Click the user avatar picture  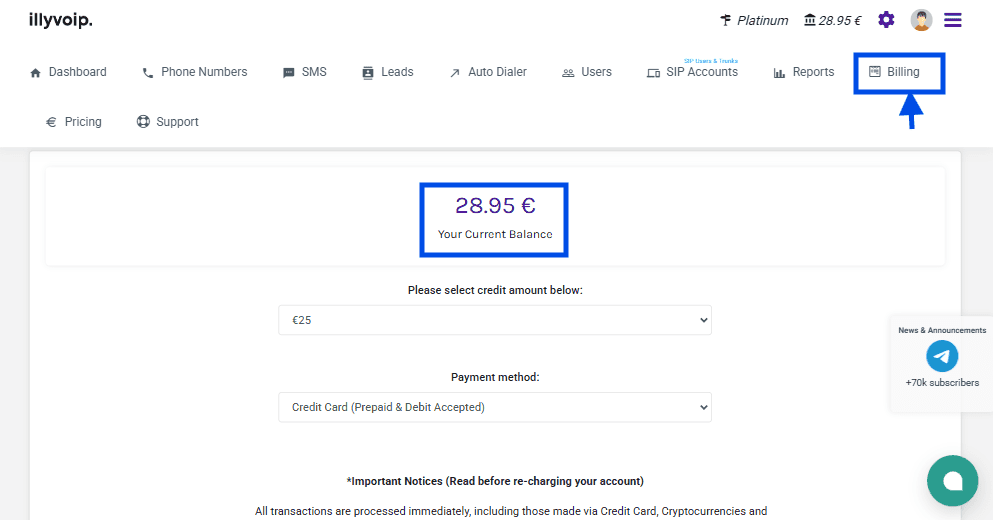click(921, 20)
